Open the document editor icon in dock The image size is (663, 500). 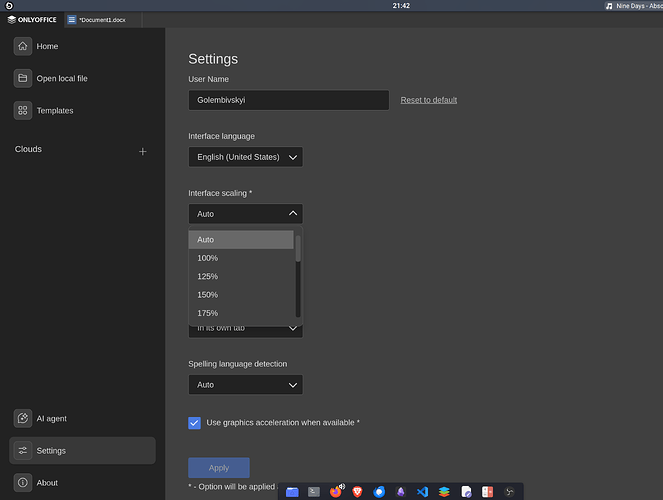[x=466, y=492]
